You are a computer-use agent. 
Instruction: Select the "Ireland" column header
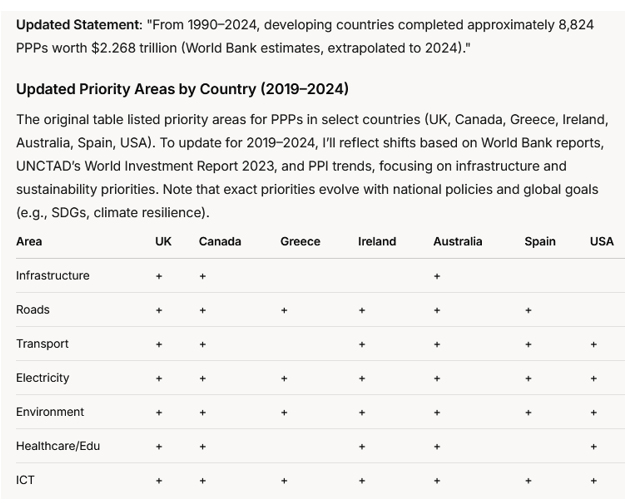377,241
